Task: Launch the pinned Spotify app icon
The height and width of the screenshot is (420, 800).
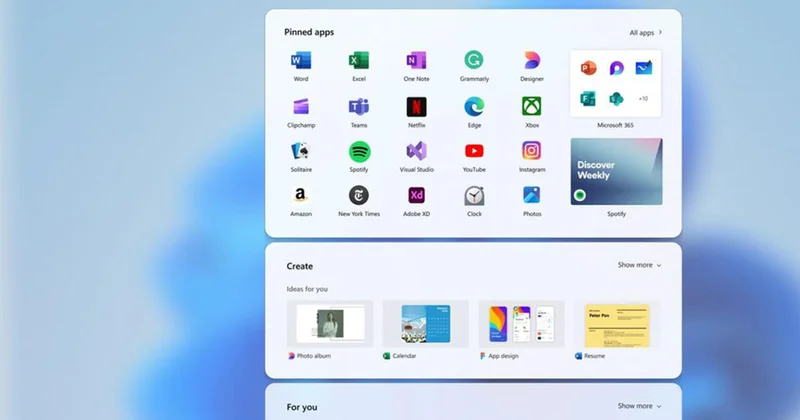Action: point(359,152)
